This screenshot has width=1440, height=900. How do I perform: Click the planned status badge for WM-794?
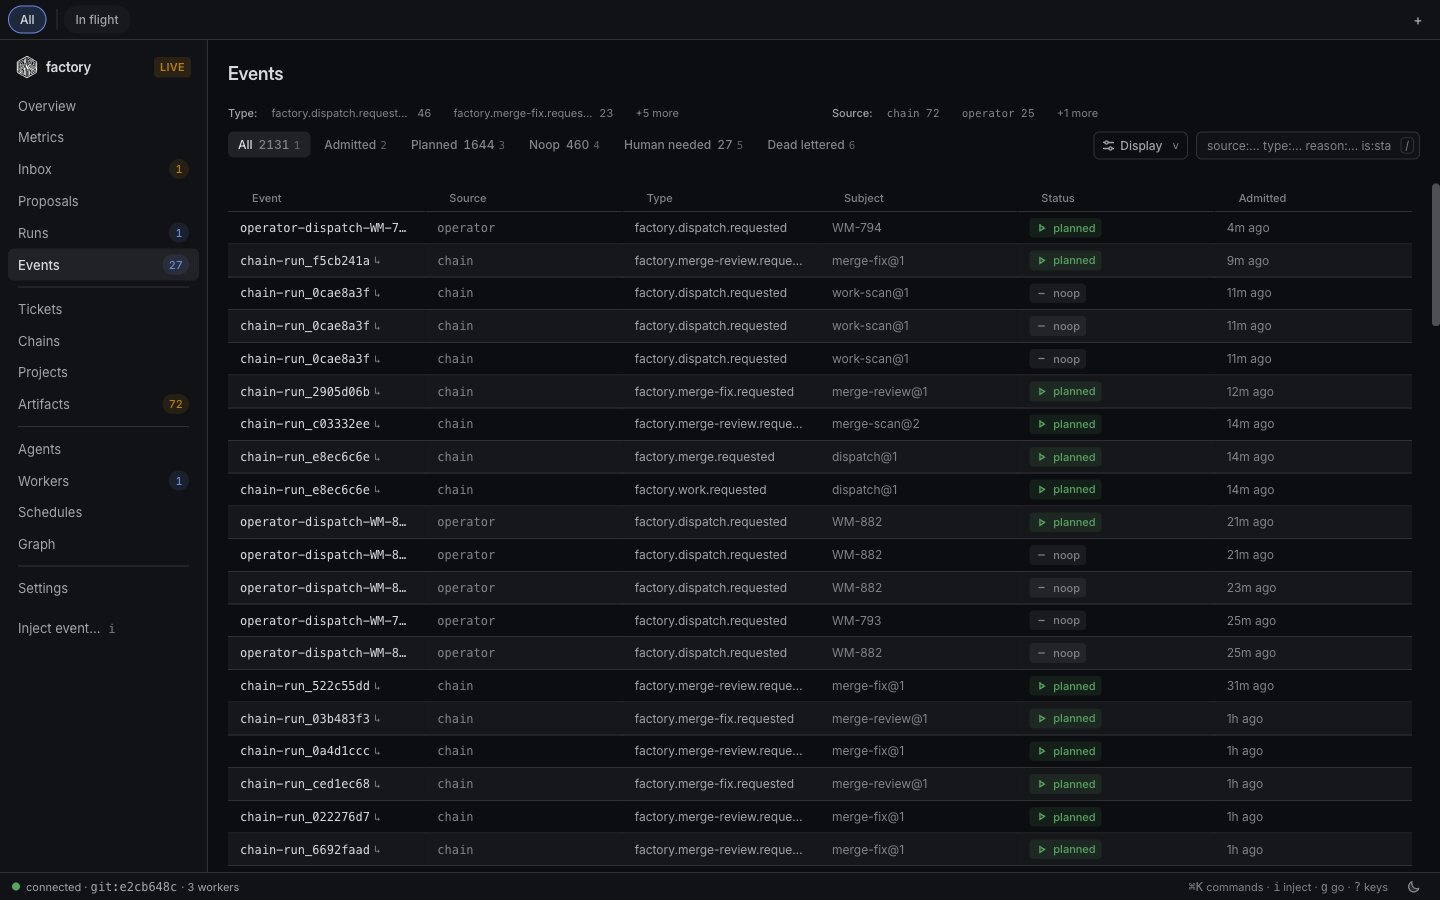click(x=1066, y=228)
